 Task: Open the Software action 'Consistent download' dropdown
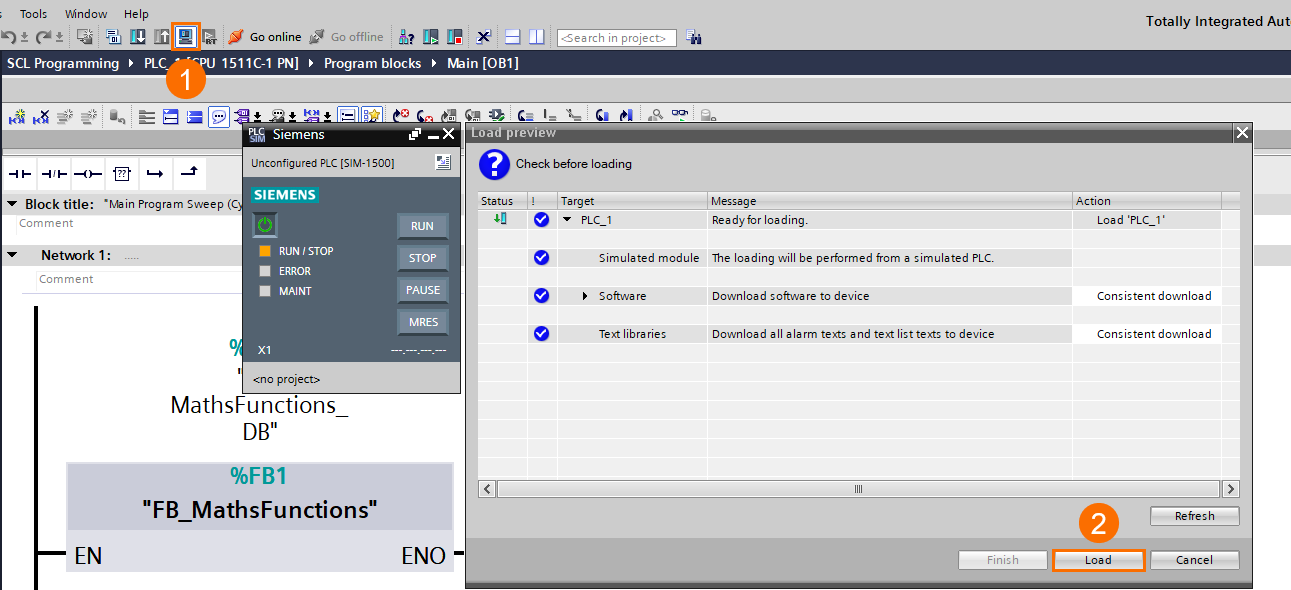point(1148,296)
